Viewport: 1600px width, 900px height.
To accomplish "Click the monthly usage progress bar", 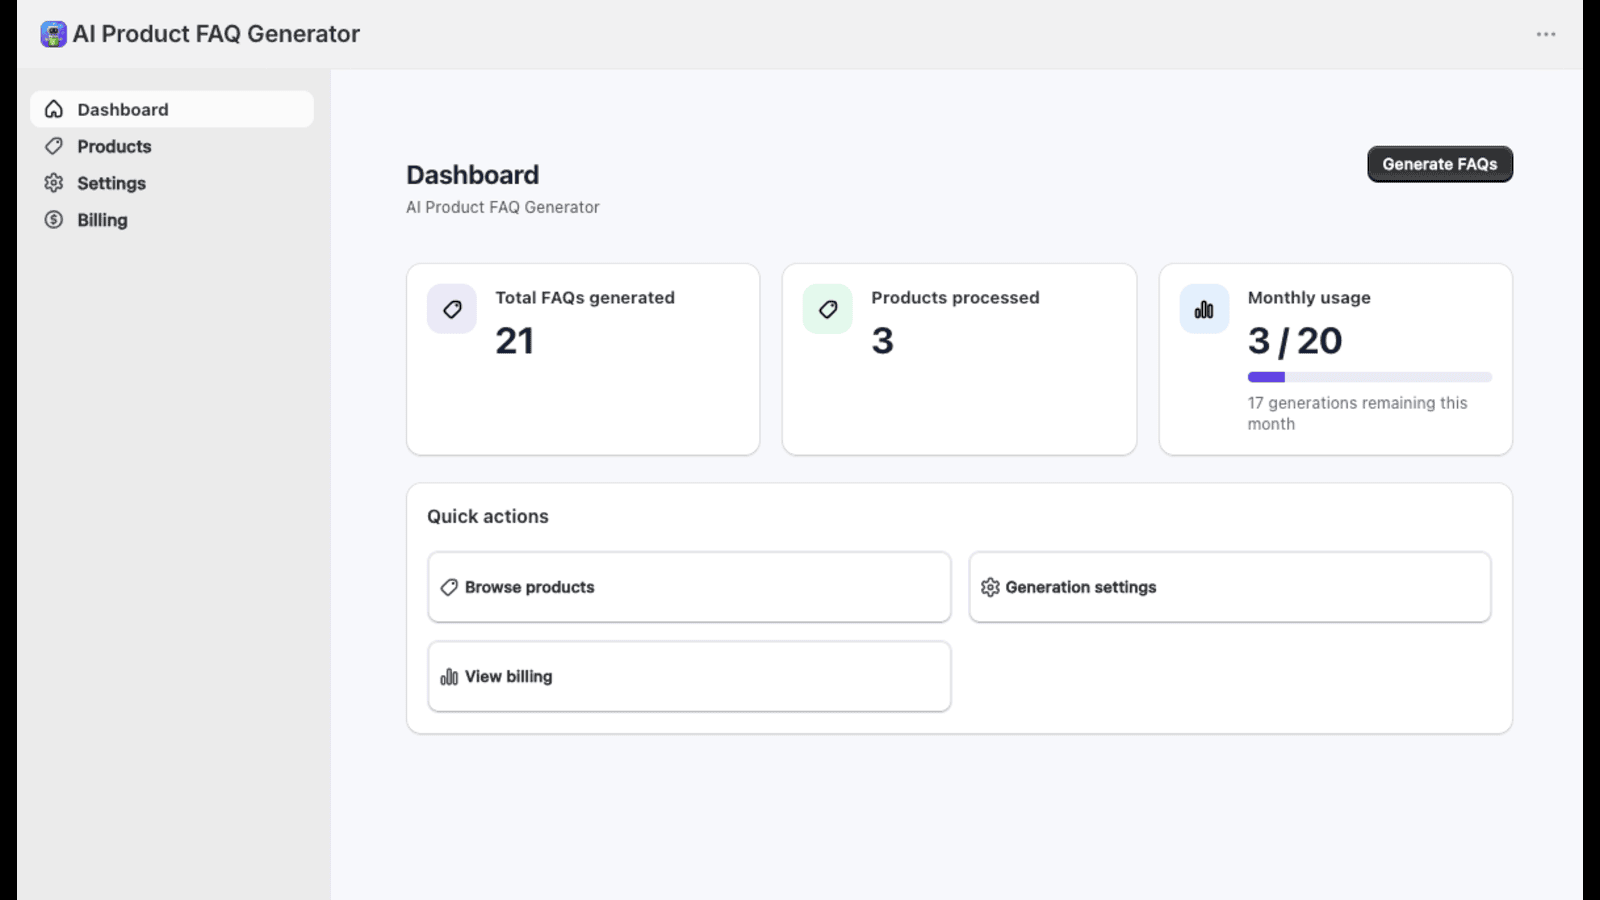I will pos(1370,377).
